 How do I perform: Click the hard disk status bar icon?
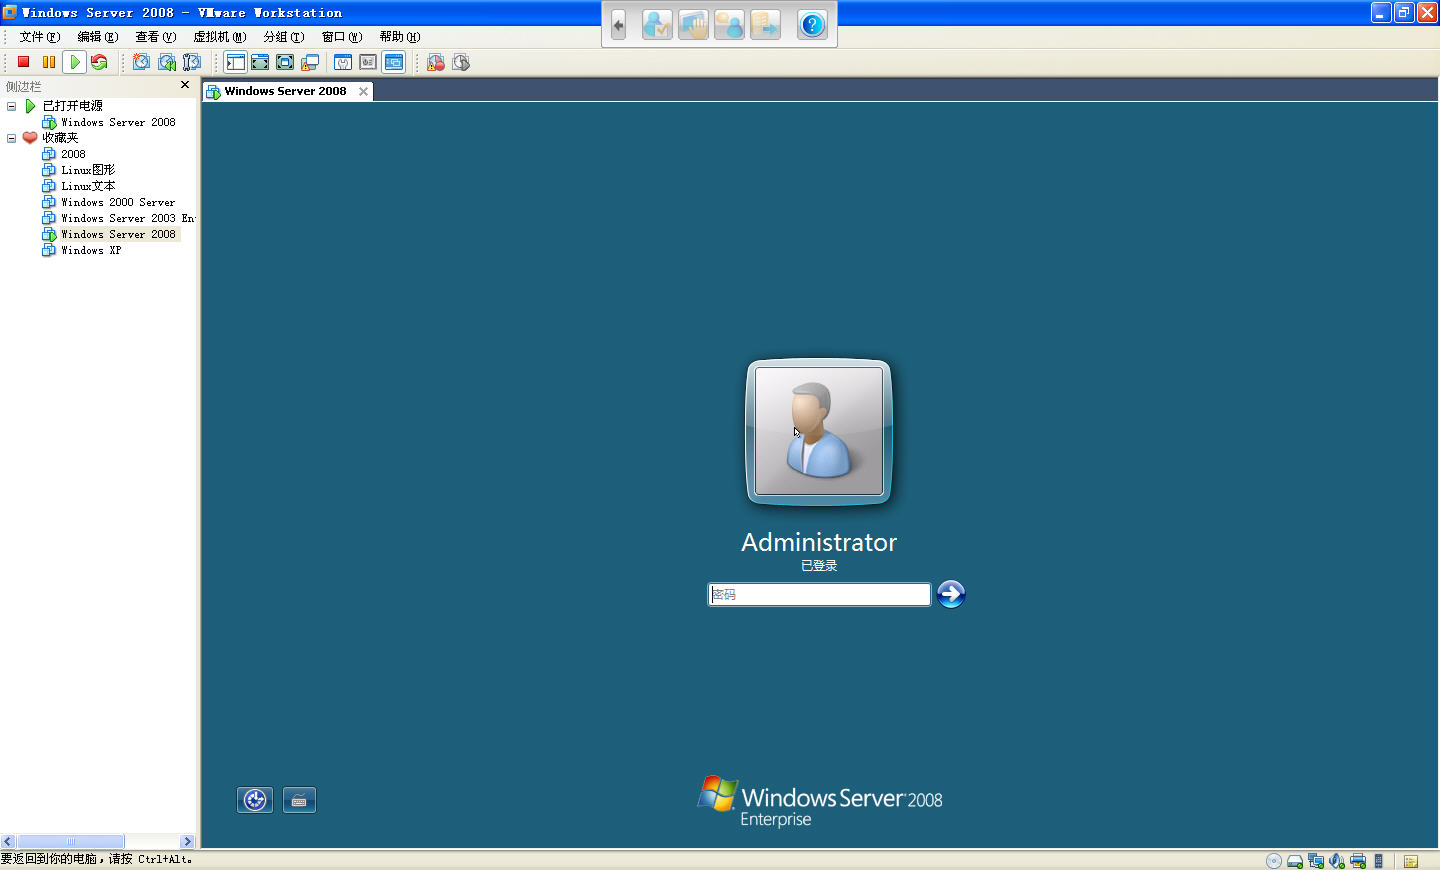pos(1295,861)
